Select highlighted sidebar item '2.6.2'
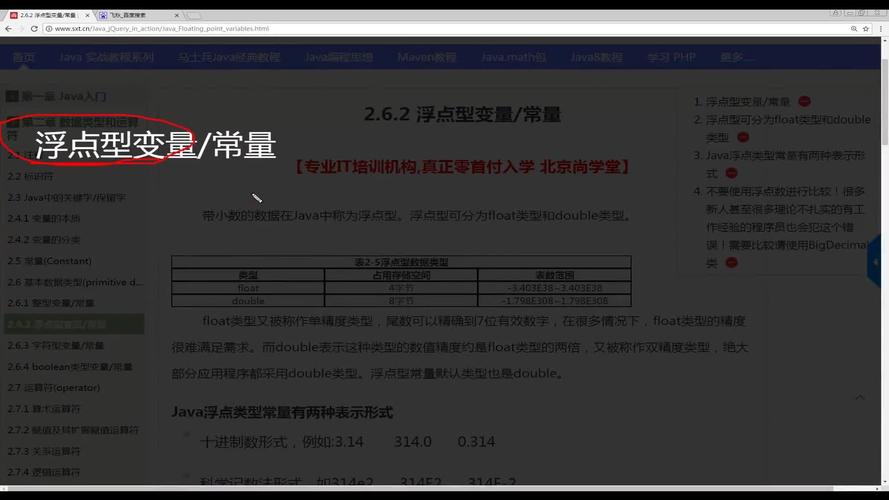Screen dimensions: 889x500 click(x=74, y=324)
